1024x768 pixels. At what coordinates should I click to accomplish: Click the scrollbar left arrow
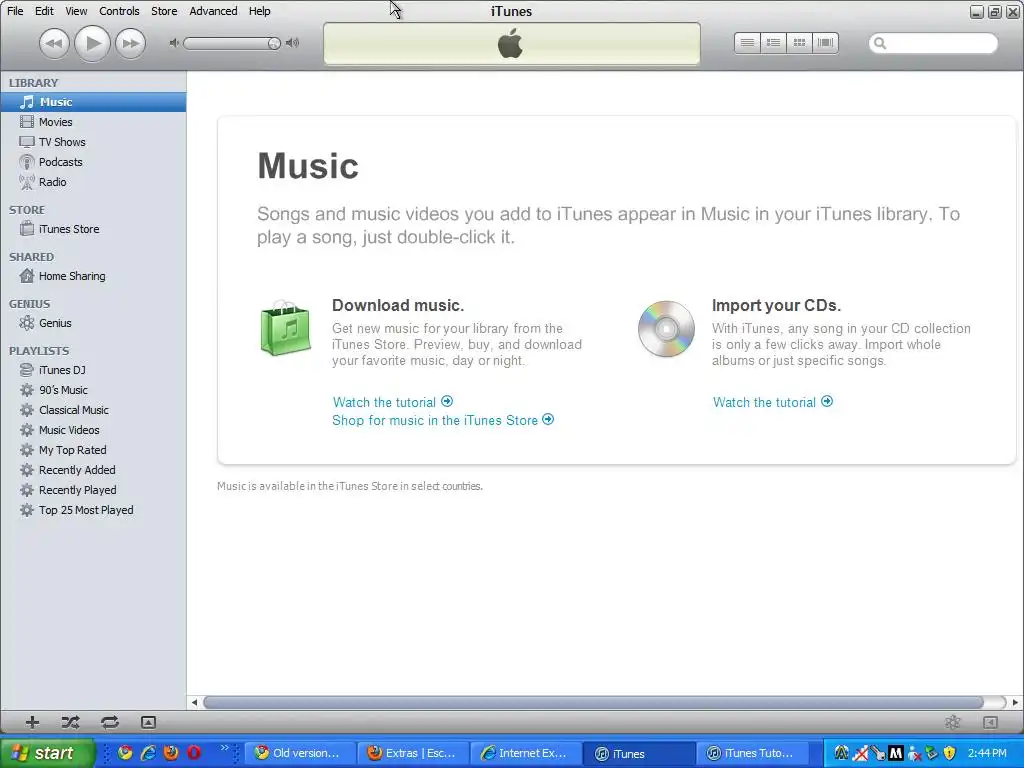(194, 702)
